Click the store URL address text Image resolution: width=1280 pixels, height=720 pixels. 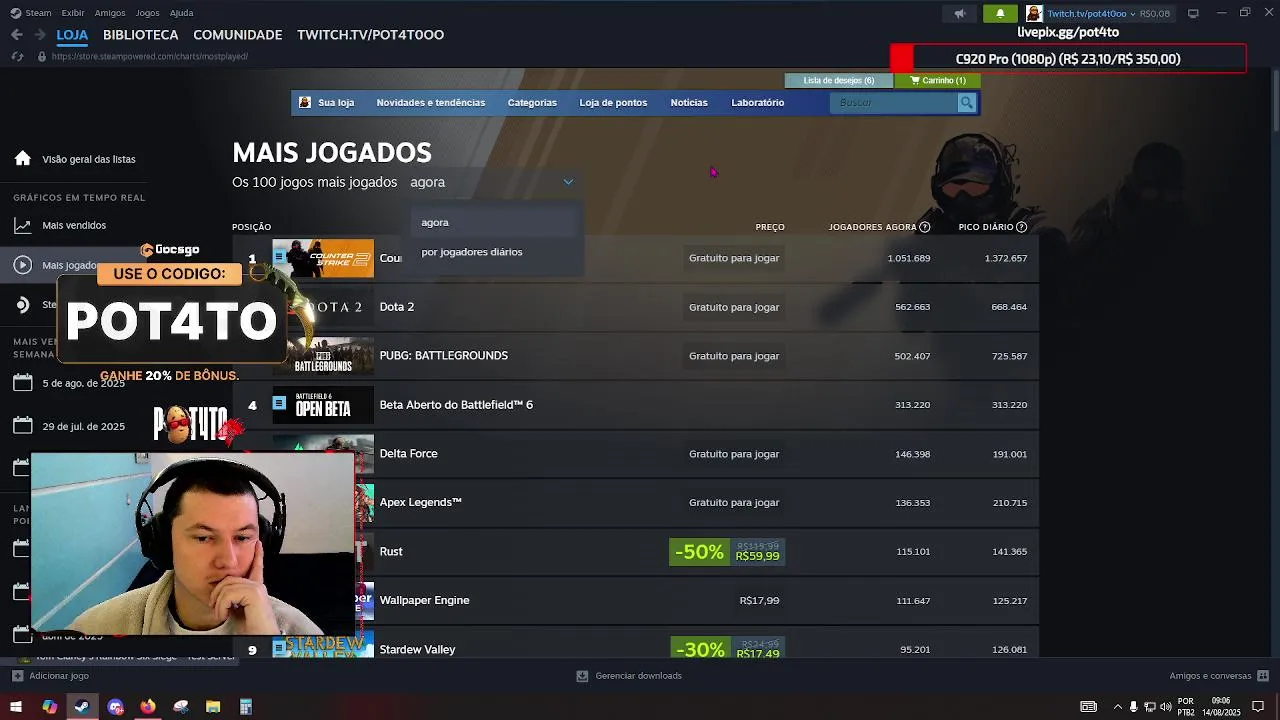[x=150, y=56]
